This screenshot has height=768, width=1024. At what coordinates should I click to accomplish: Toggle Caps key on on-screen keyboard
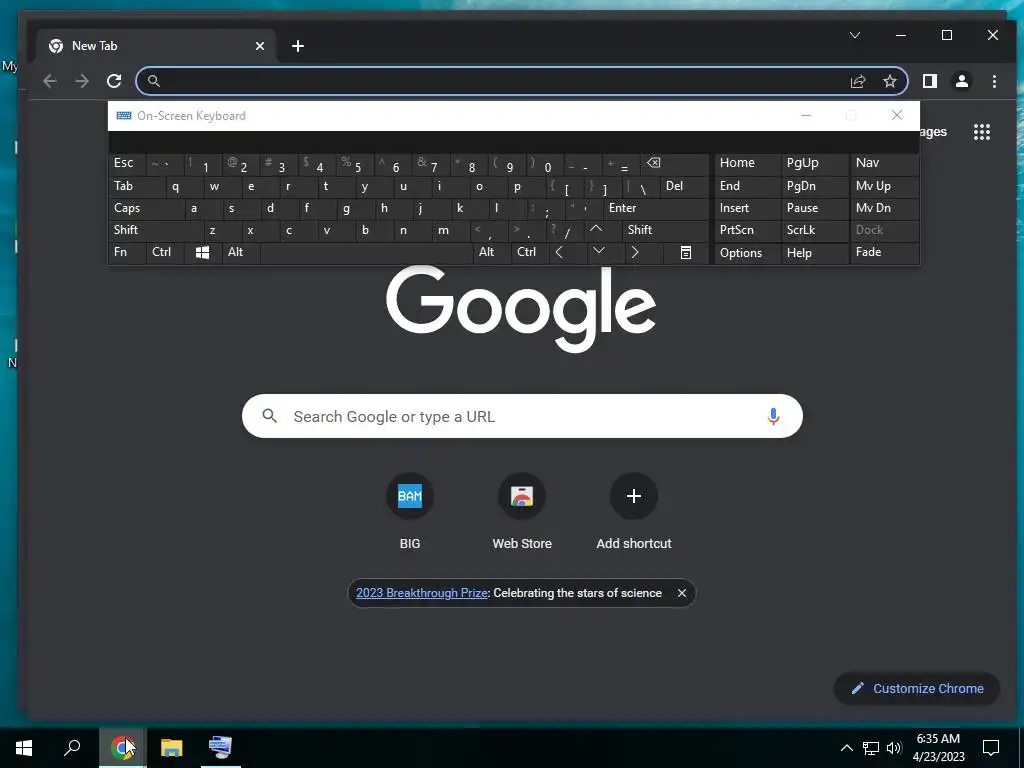[x=145, y=208]
